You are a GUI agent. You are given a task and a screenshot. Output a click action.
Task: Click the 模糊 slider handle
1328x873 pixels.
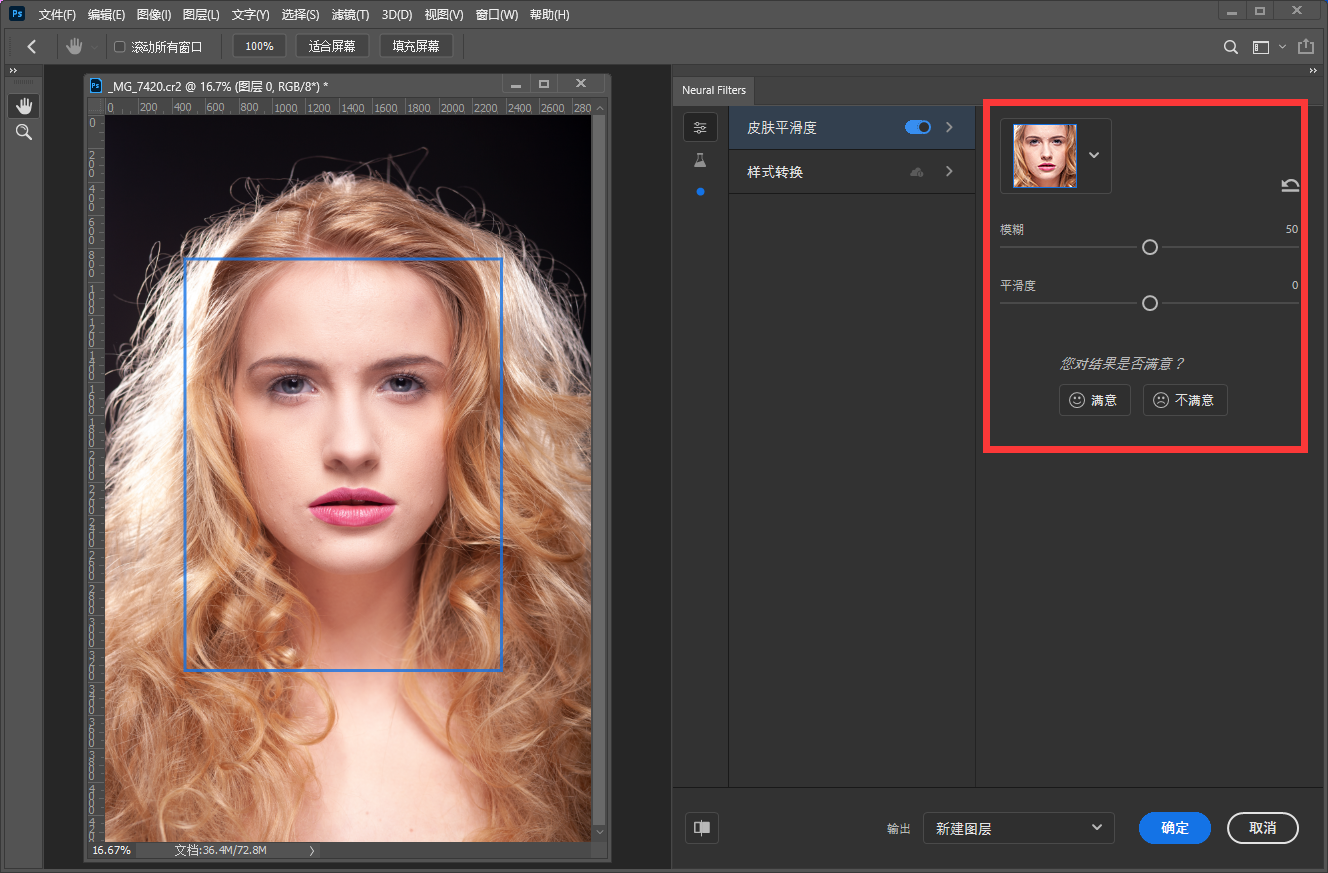tap(1150, 247)
